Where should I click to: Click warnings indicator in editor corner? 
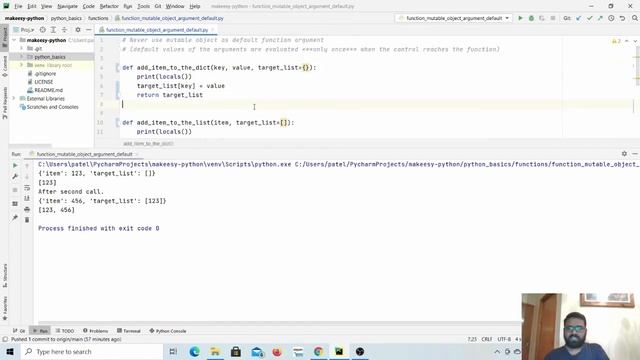tap(616, 41)
